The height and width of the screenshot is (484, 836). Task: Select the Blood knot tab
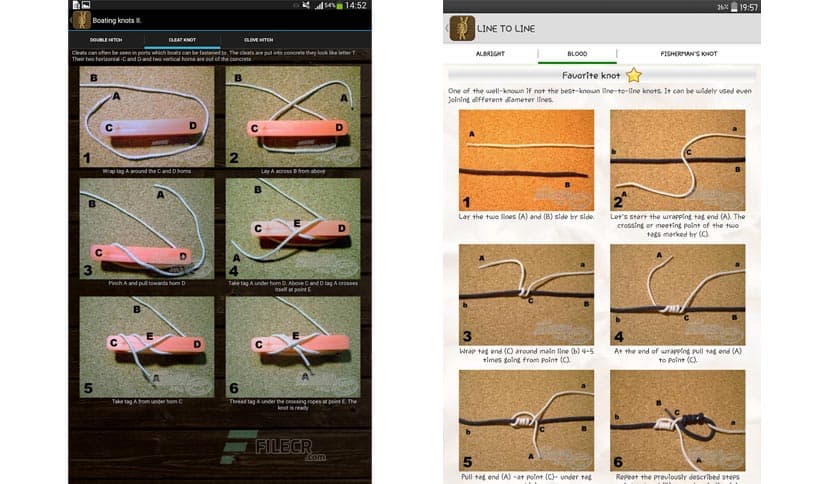tap(577, 54)
